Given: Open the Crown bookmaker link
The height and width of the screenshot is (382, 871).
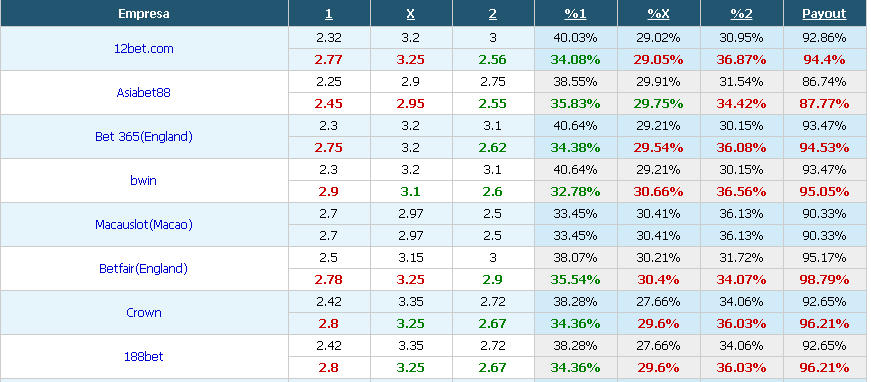Looking at the screenshot, I should tap(144, 313).
